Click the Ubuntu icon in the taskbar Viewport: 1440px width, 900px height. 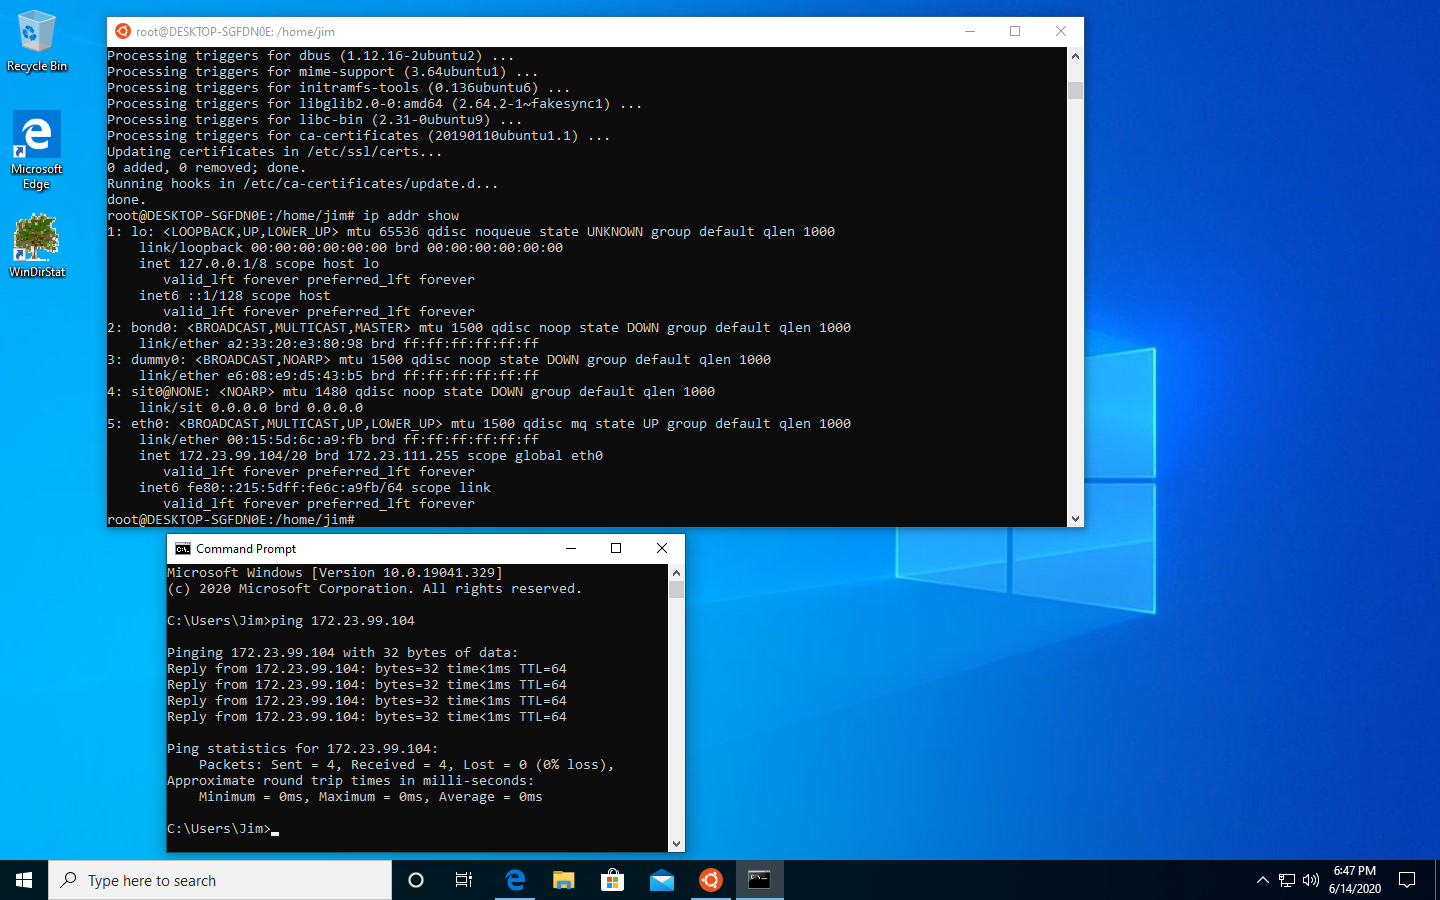click(710, 880)
